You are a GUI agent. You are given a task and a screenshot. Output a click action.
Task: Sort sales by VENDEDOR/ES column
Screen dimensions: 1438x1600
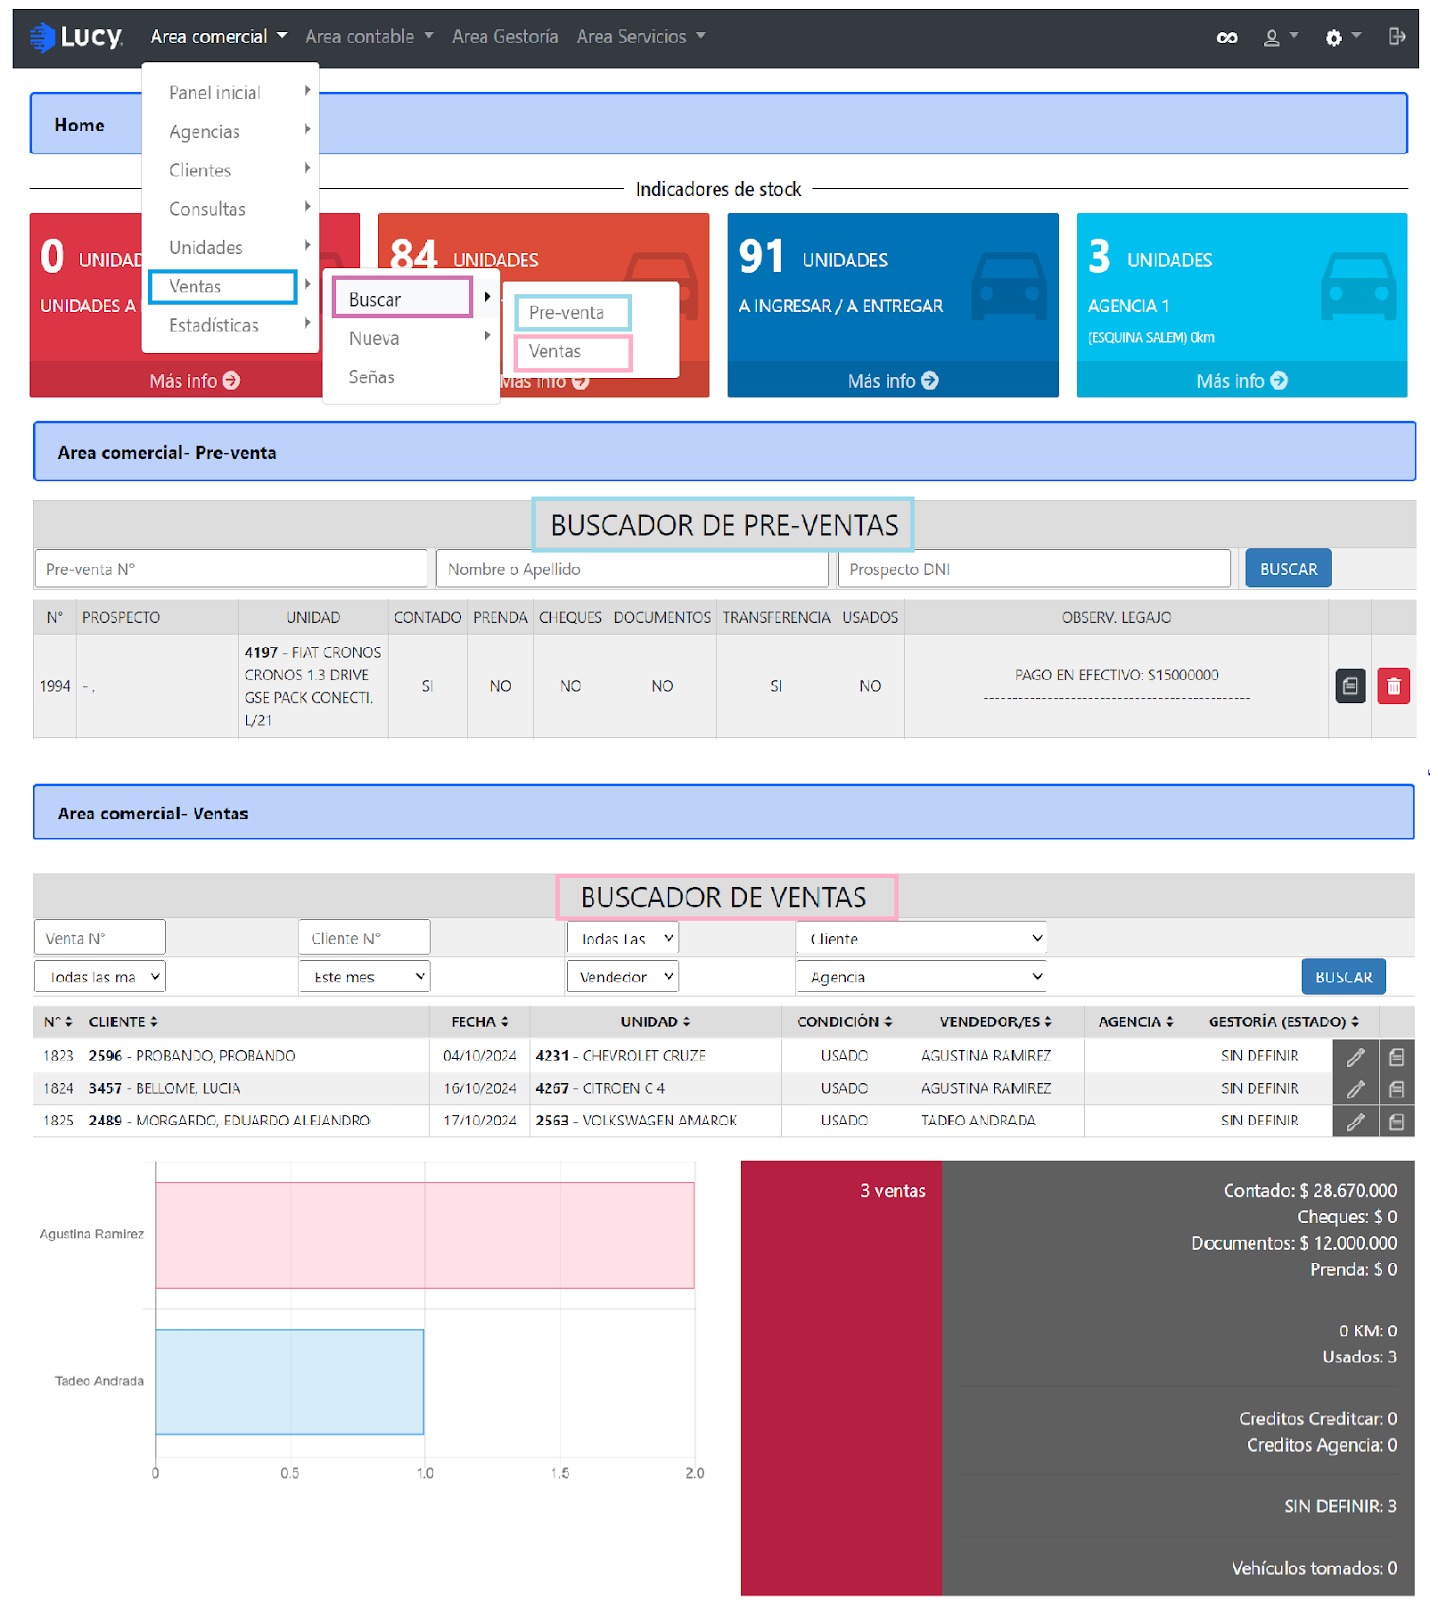click(x=995, y=1022)
